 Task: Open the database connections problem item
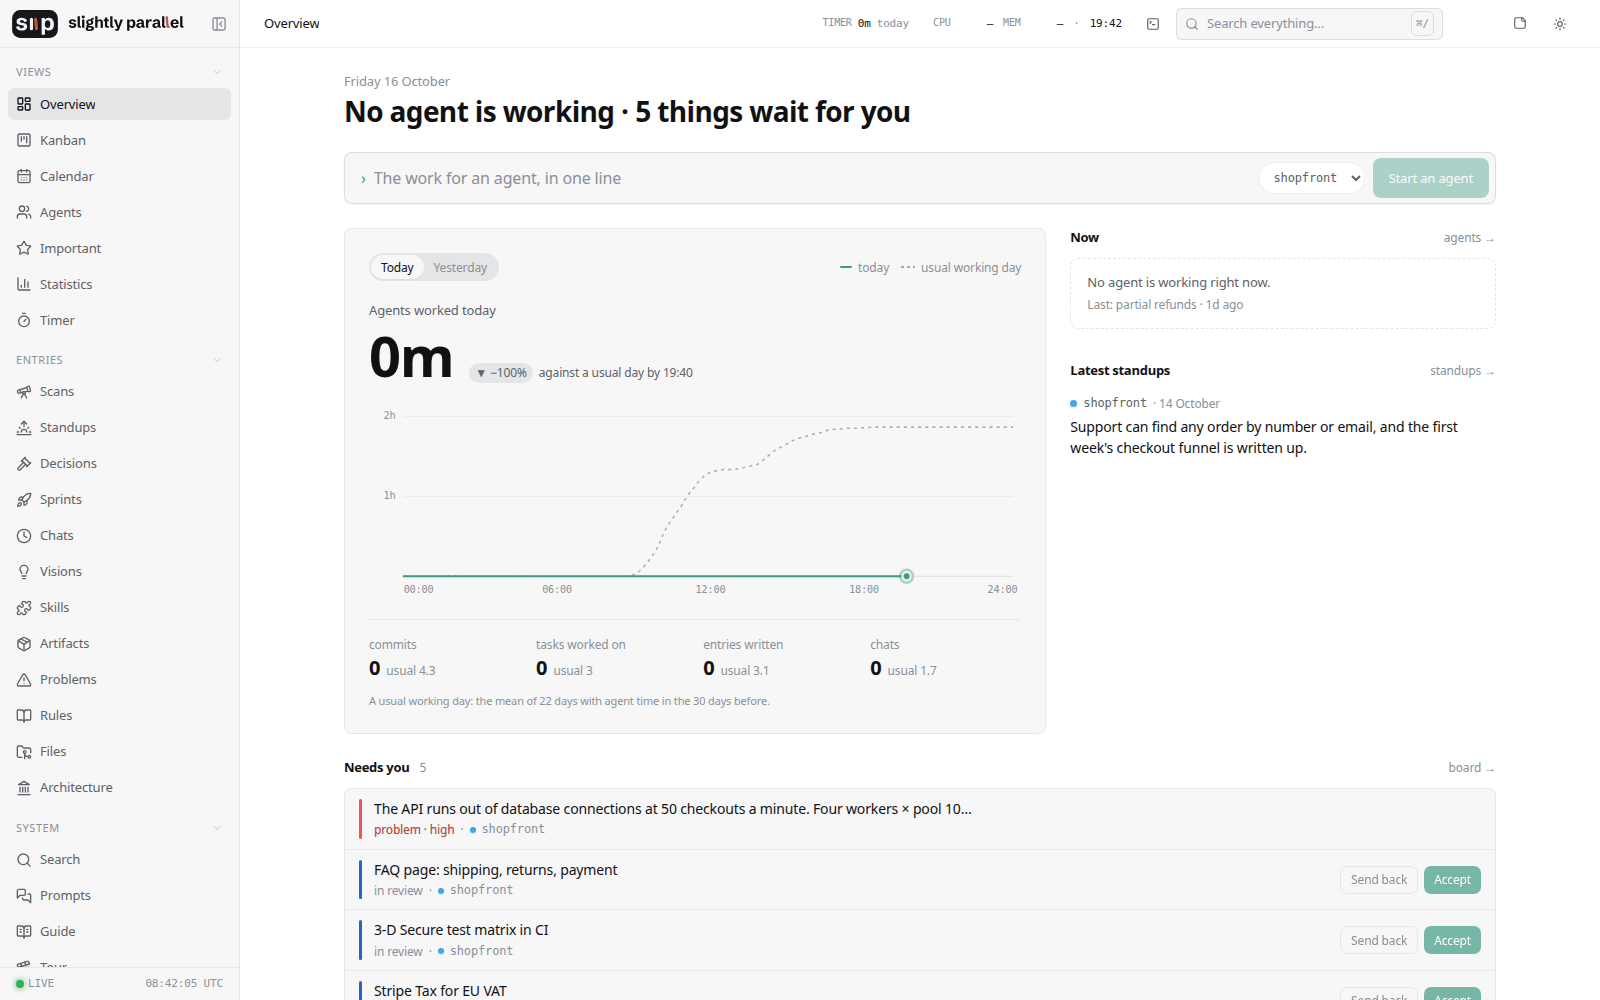coord(920,819)
